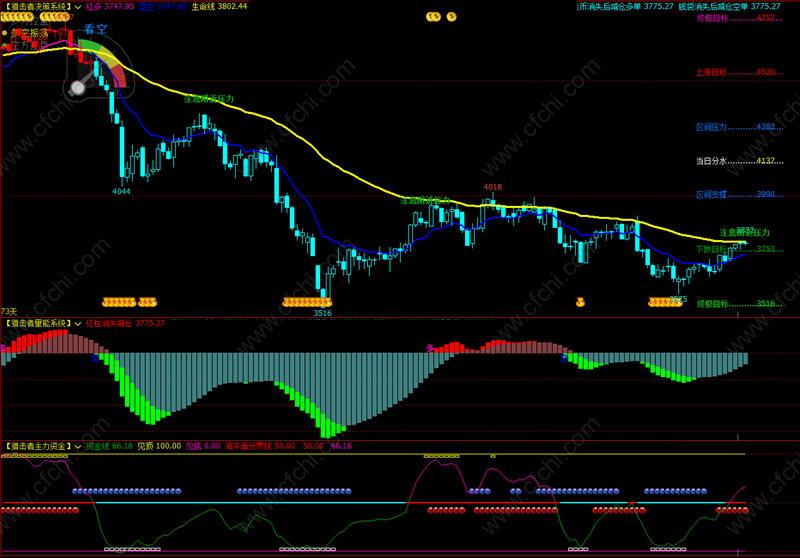
Task: Click the 见底 0.00 value
Action: click(x=203, y=446)
